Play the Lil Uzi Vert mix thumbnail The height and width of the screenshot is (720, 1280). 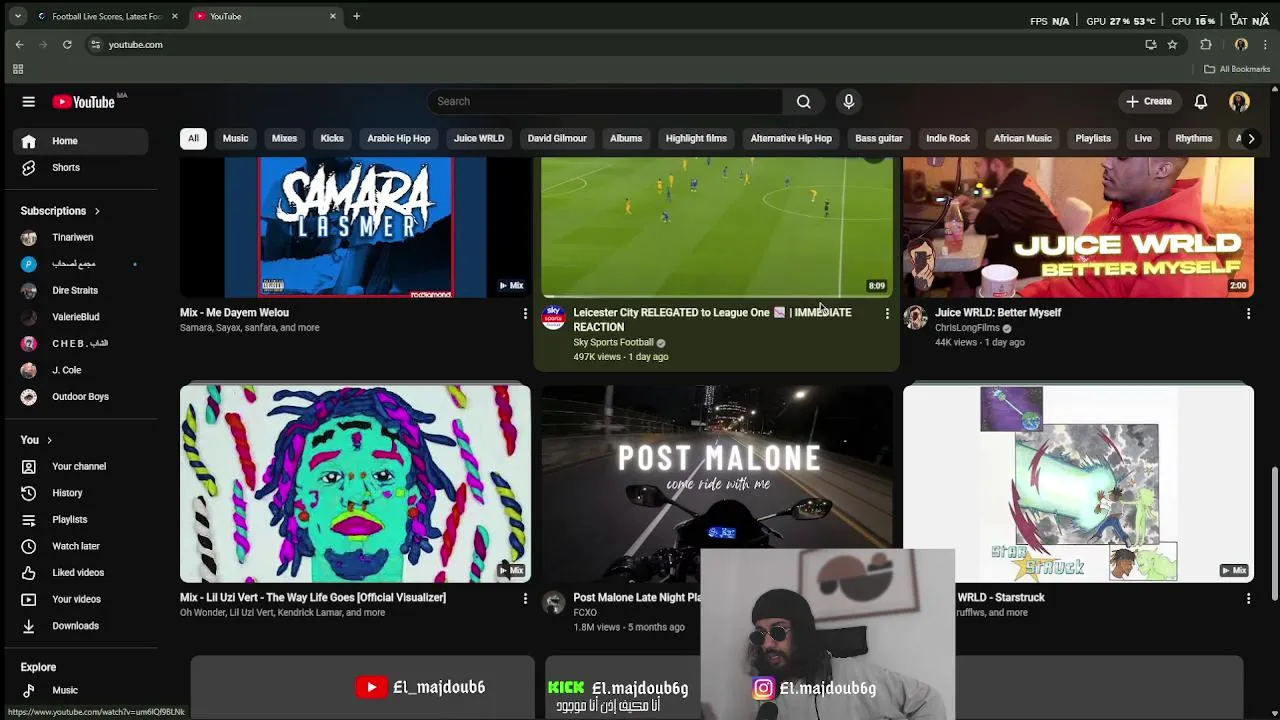tap(355, 483)
